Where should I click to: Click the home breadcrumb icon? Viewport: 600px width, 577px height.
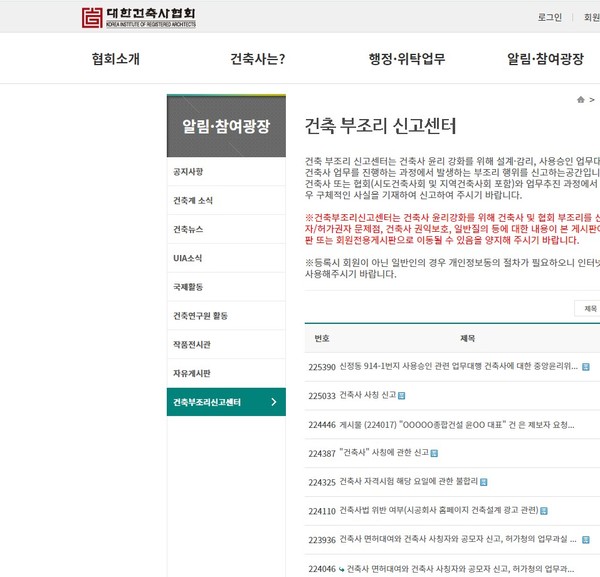point(580,100)
